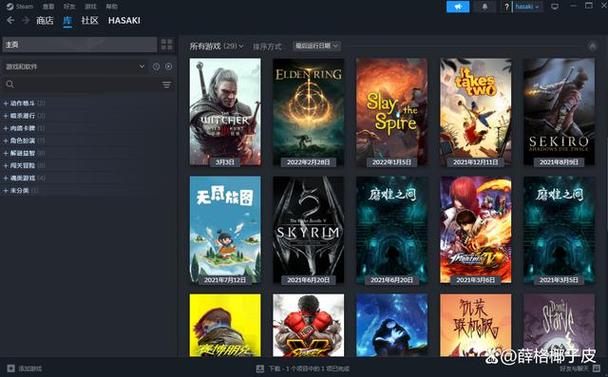This screenshot has height=377, width=608.
Task: Click the add game plus icon
Action: tap(11, 368)
